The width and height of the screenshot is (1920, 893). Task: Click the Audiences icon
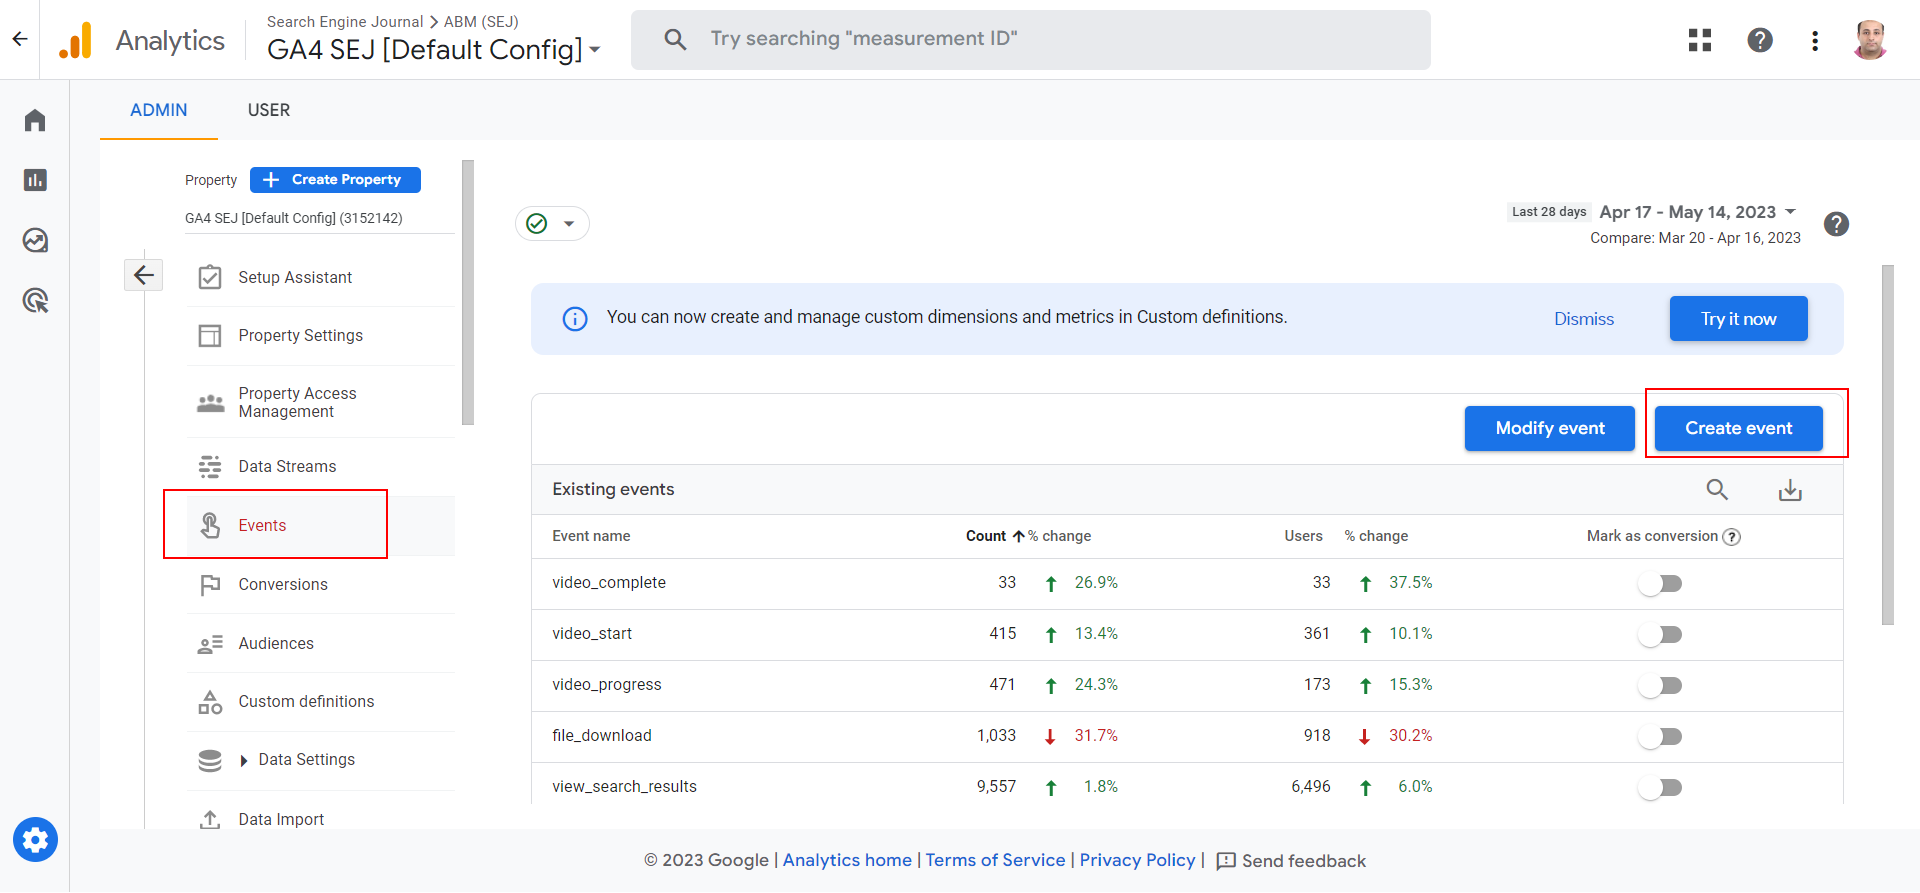click(x=210, y=644)
